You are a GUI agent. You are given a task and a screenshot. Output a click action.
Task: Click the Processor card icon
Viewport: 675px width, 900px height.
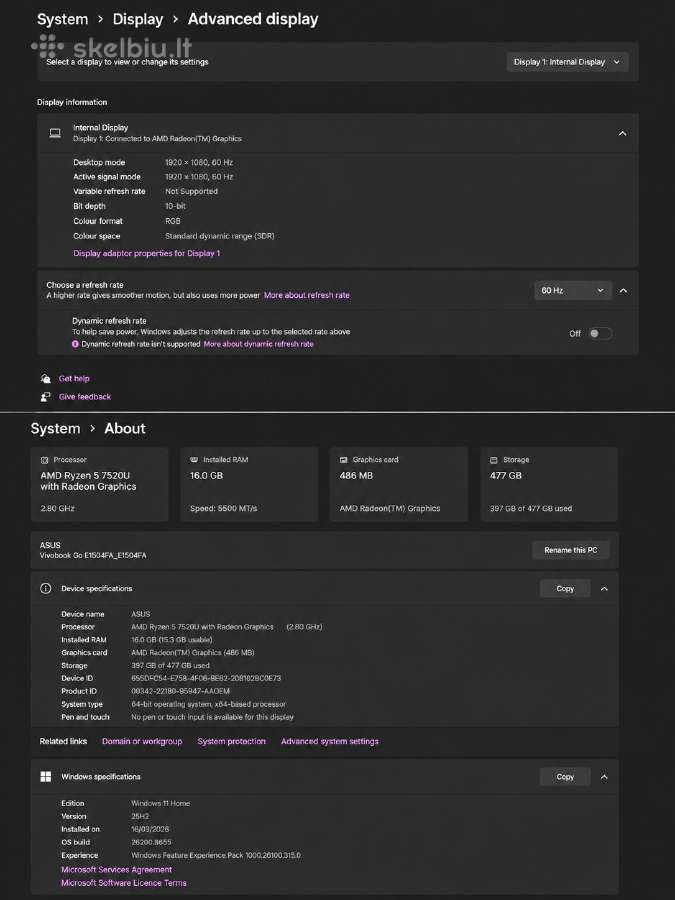point(44,460)
